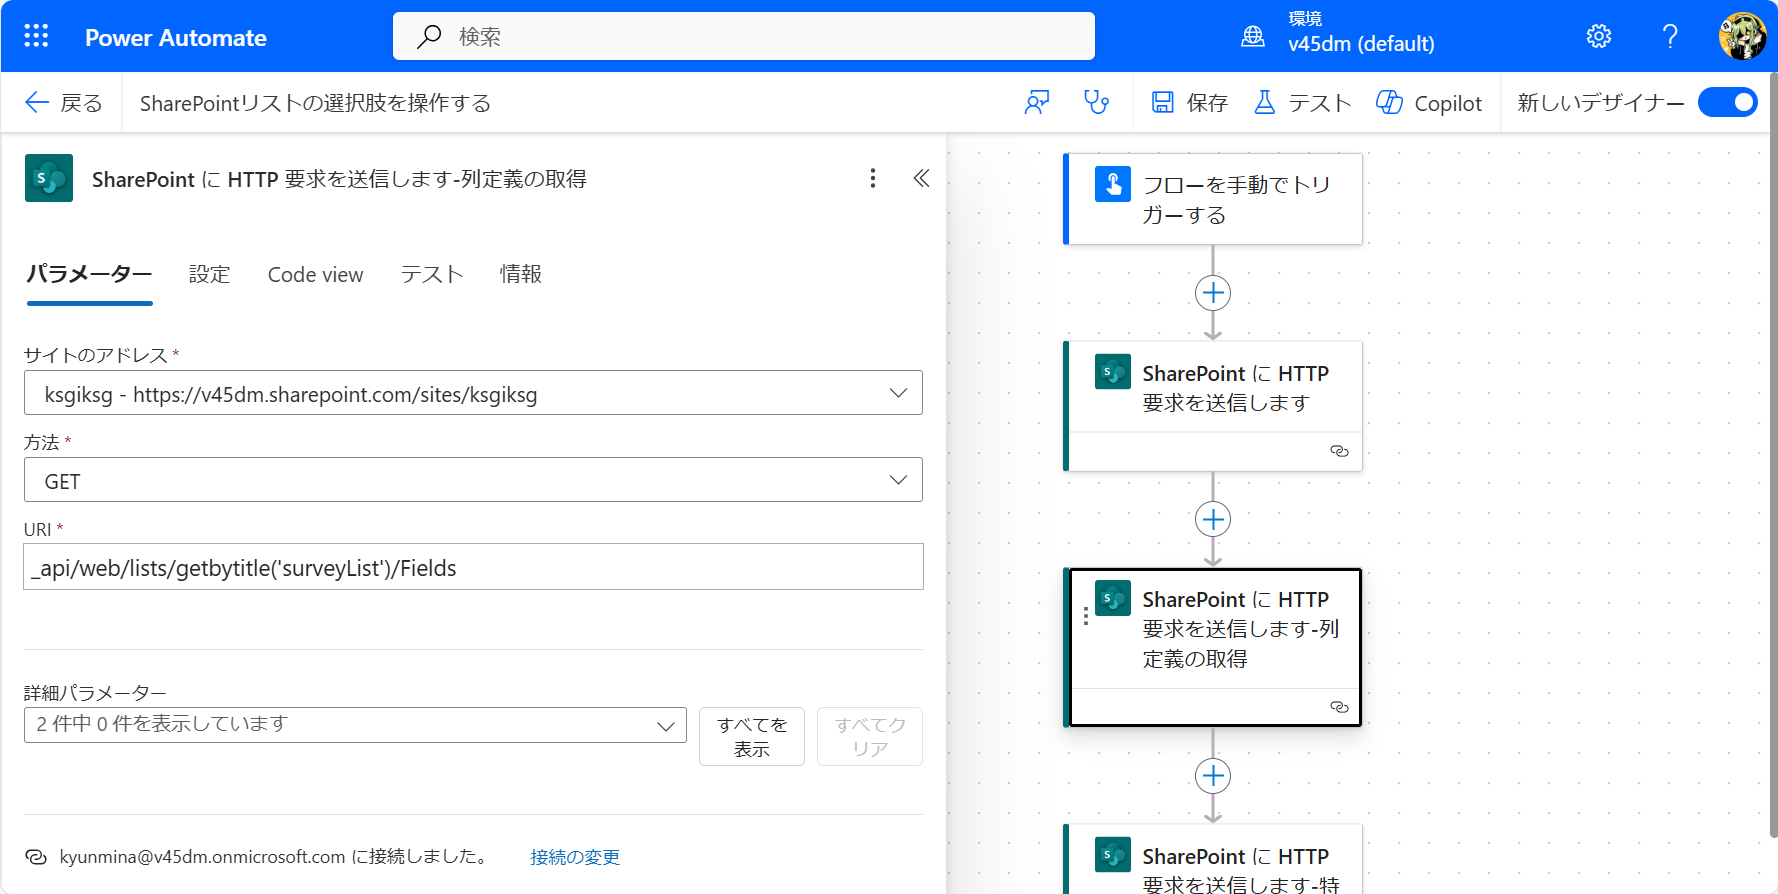The width and height of the screenshot is (1778, 894).
Task: Open the drag handle menu on 列定義の取得 card
Action: pyautogui.click(x=1086, y=616)
